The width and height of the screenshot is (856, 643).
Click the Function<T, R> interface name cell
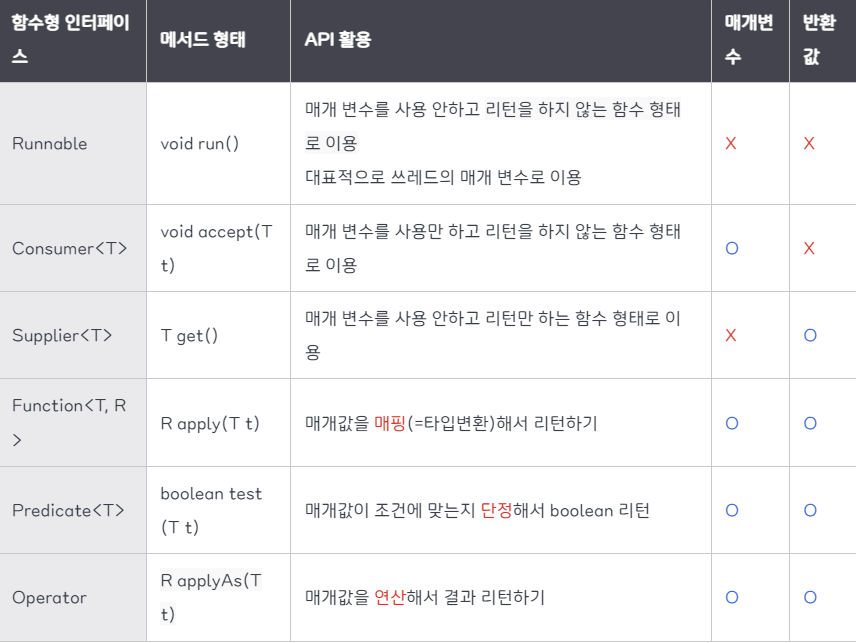point(69,422)
